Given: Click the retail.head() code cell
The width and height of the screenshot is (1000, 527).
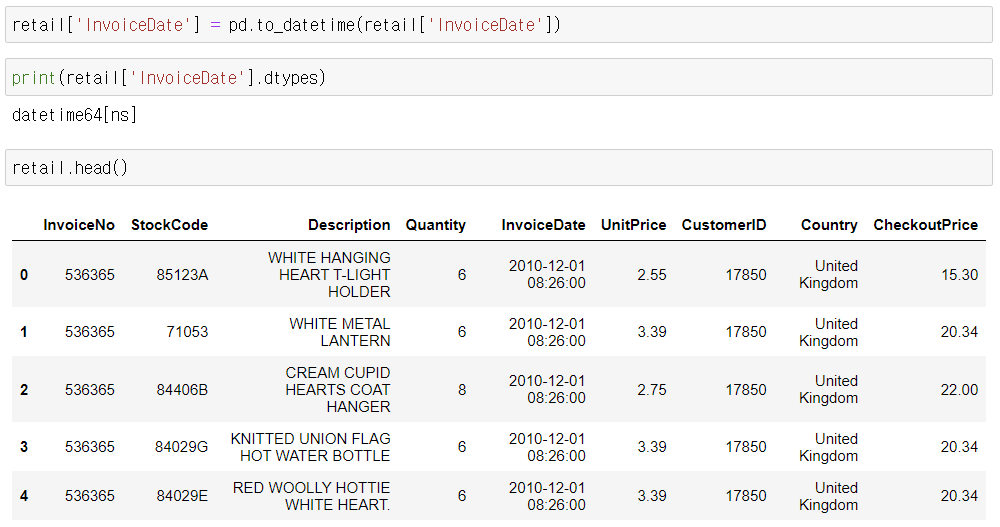Looking at the screenshot, I should (499, 168).
